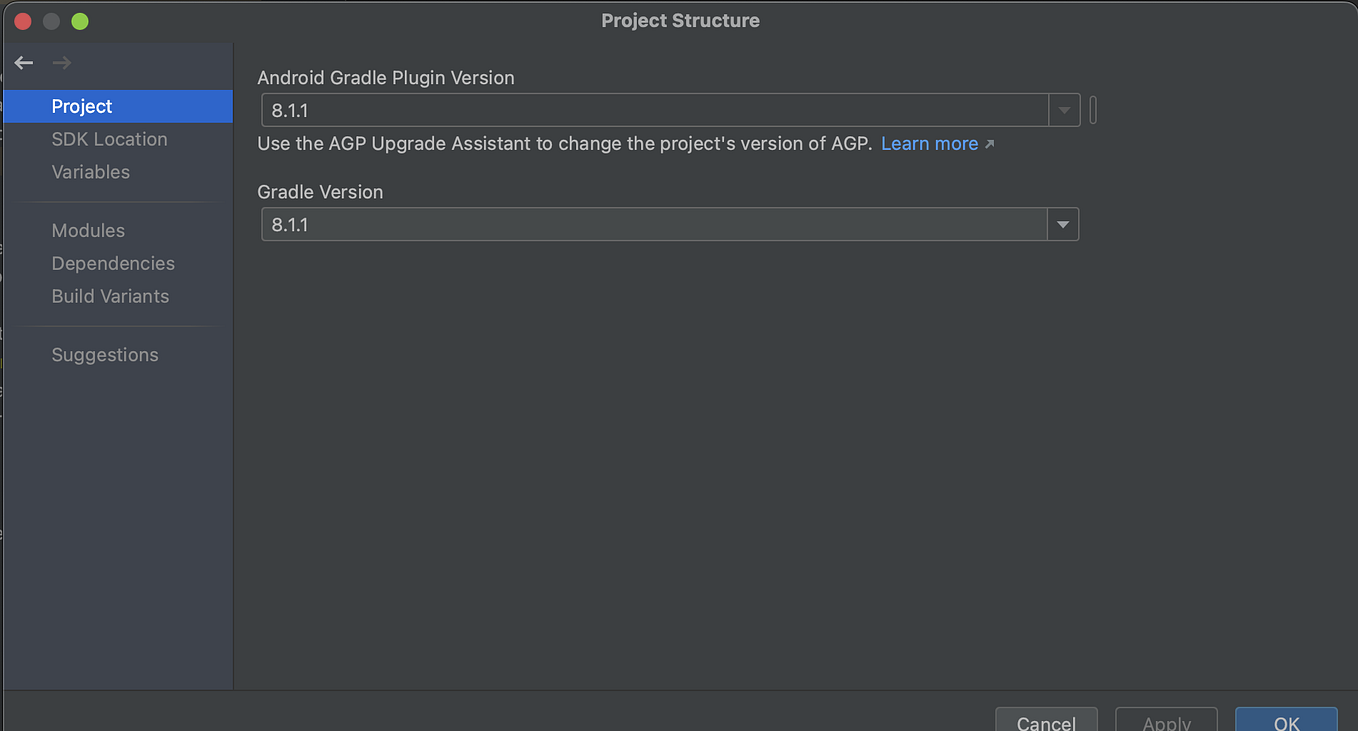Open SDK Location settings

click(x=109, y=139)
